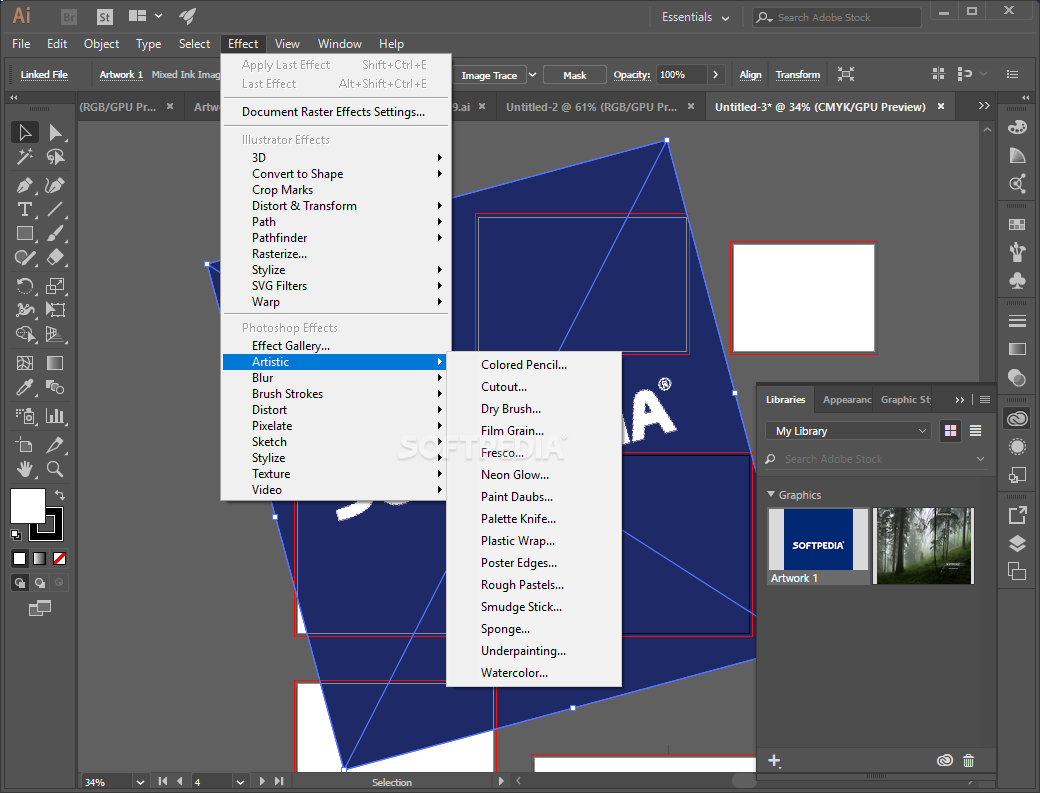Screen dimensions: 1040x793
Task: Open the Brush Strokes submenu
Action: pyautogui.click(x=334, y=394)
